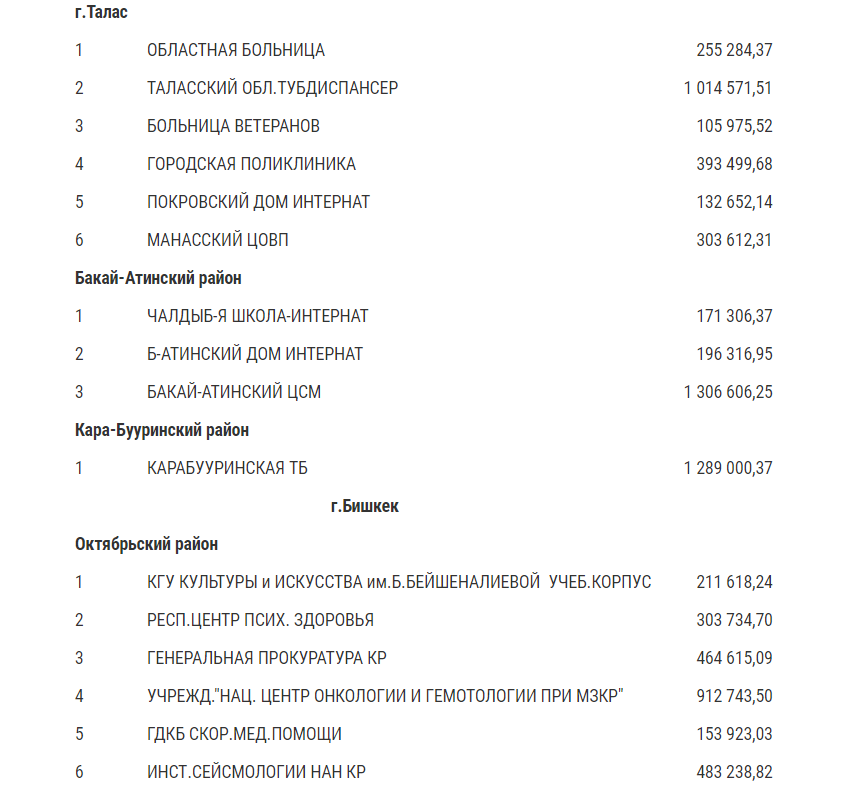
Task: Click ТАЛАССКИЙ ОБЛ.ТУБДИСПАНСЕР entry
Action: pyautogui.click(x=272, y=88)
